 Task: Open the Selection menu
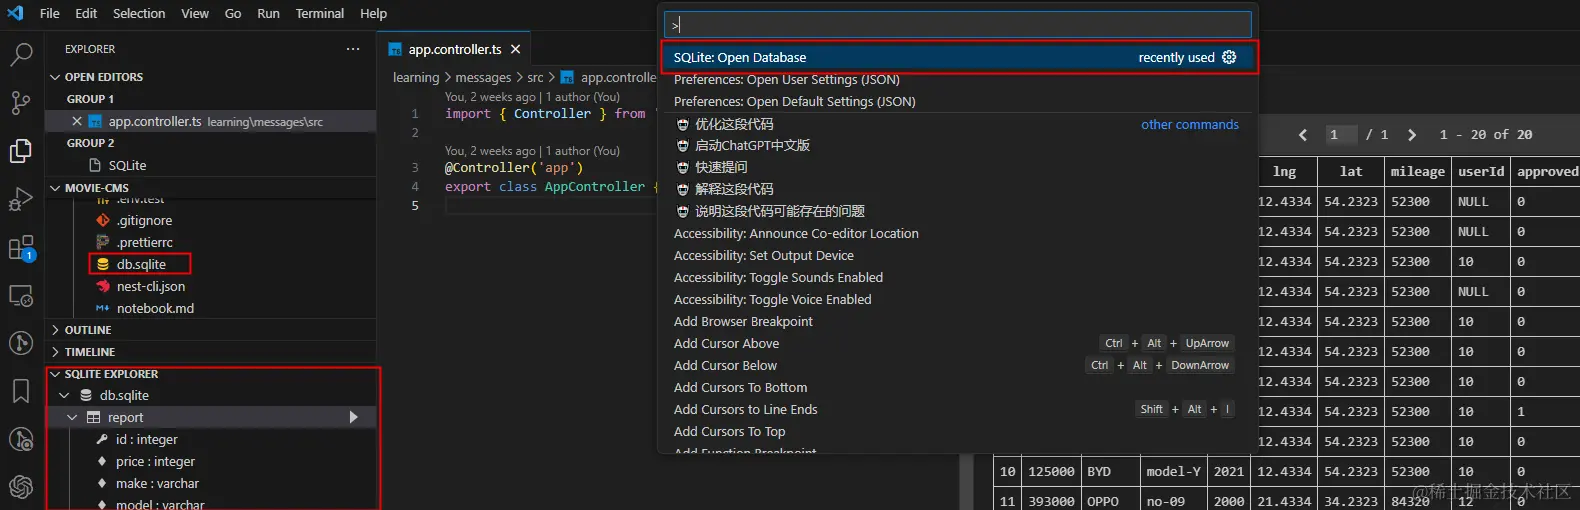[139, 13]
